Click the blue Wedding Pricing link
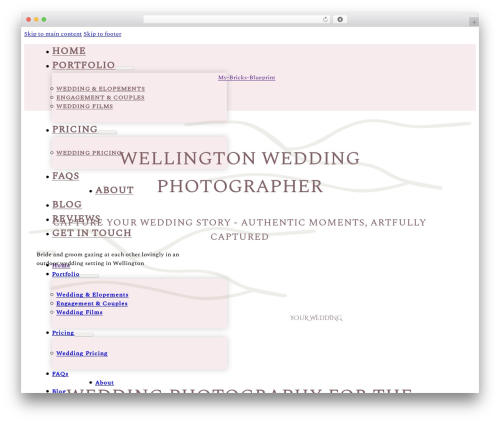 [82, 353]
